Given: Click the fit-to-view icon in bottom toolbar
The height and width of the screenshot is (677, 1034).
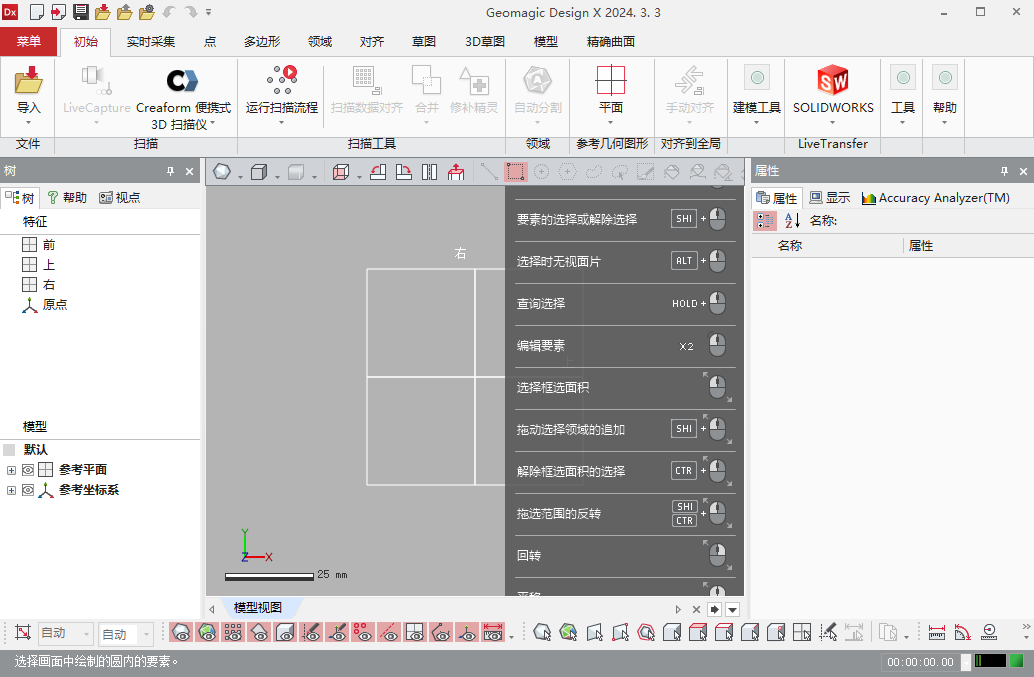Looking at the screenshot, I should click(x=23, y=633).
